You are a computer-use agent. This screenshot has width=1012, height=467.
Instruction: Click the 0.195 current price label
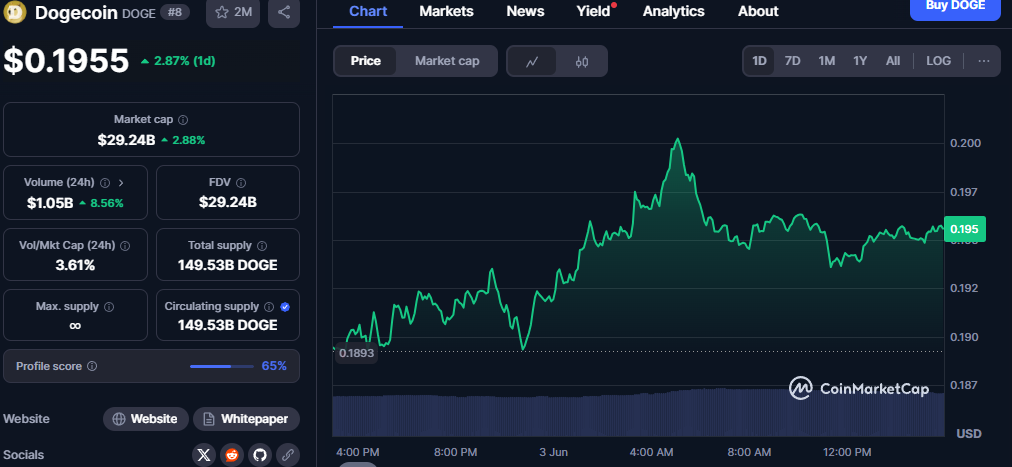pos(964,229)
